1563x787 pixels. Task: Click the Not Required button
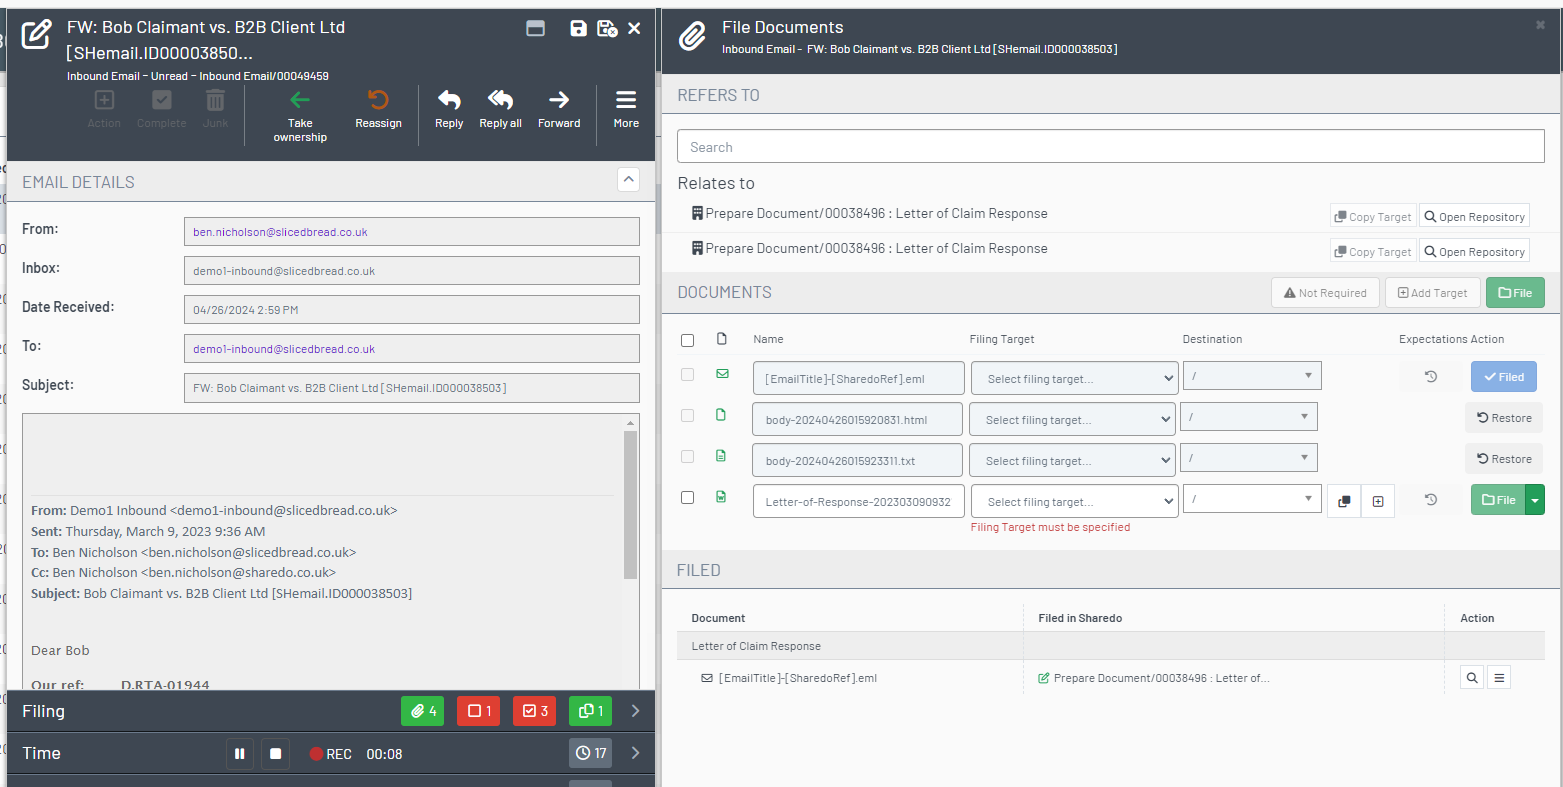pyautogui.click(x=1325, y=292)
